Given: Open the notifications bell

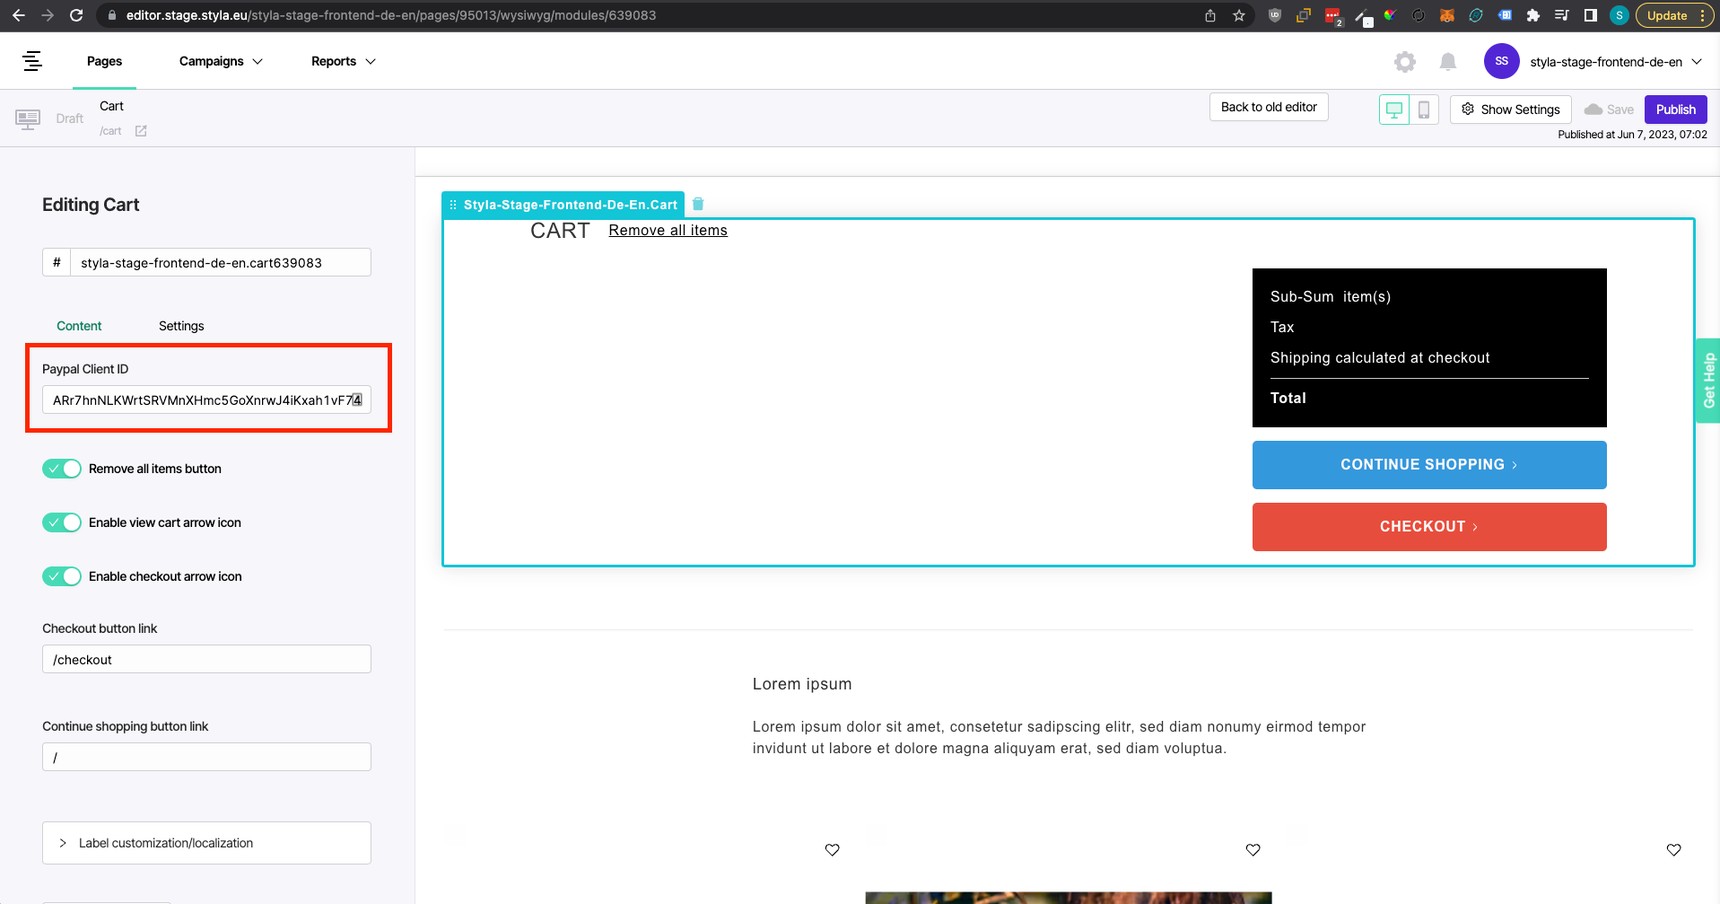Looking at the screenshot, I should click(x=1448, y=62).
